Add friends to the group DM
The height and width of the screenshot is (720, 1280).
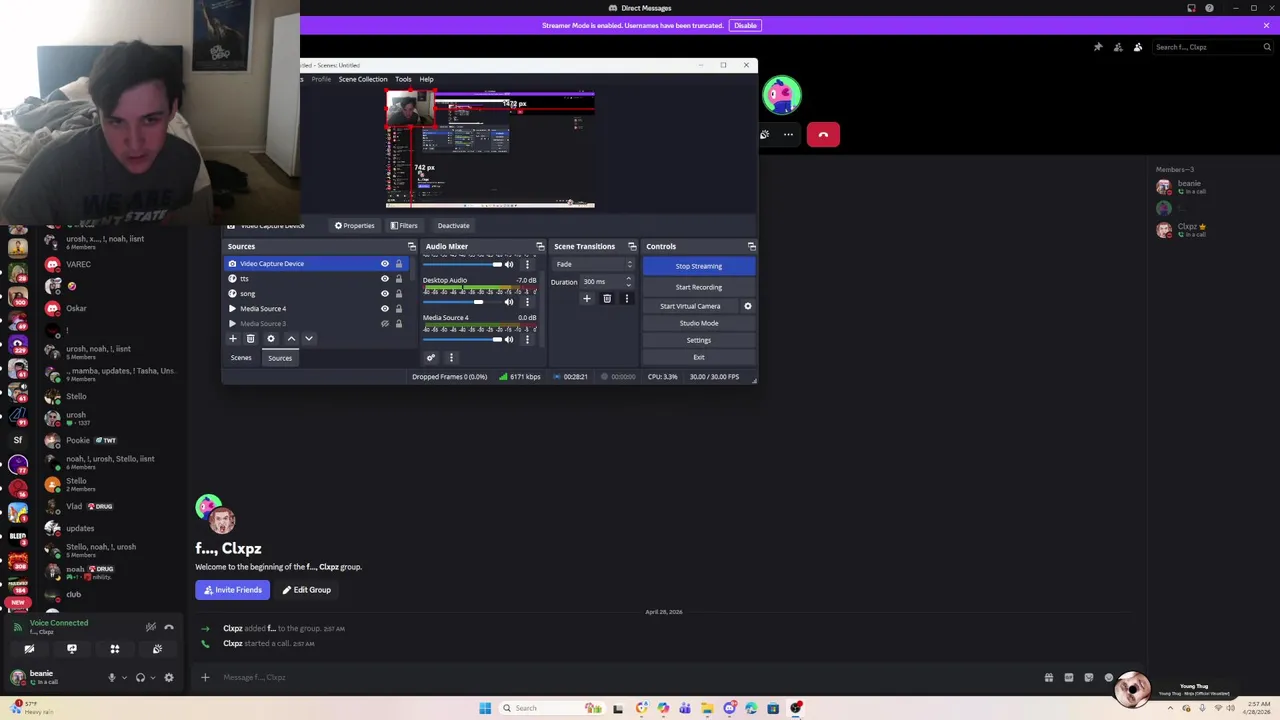click(x=1118, y=47)
